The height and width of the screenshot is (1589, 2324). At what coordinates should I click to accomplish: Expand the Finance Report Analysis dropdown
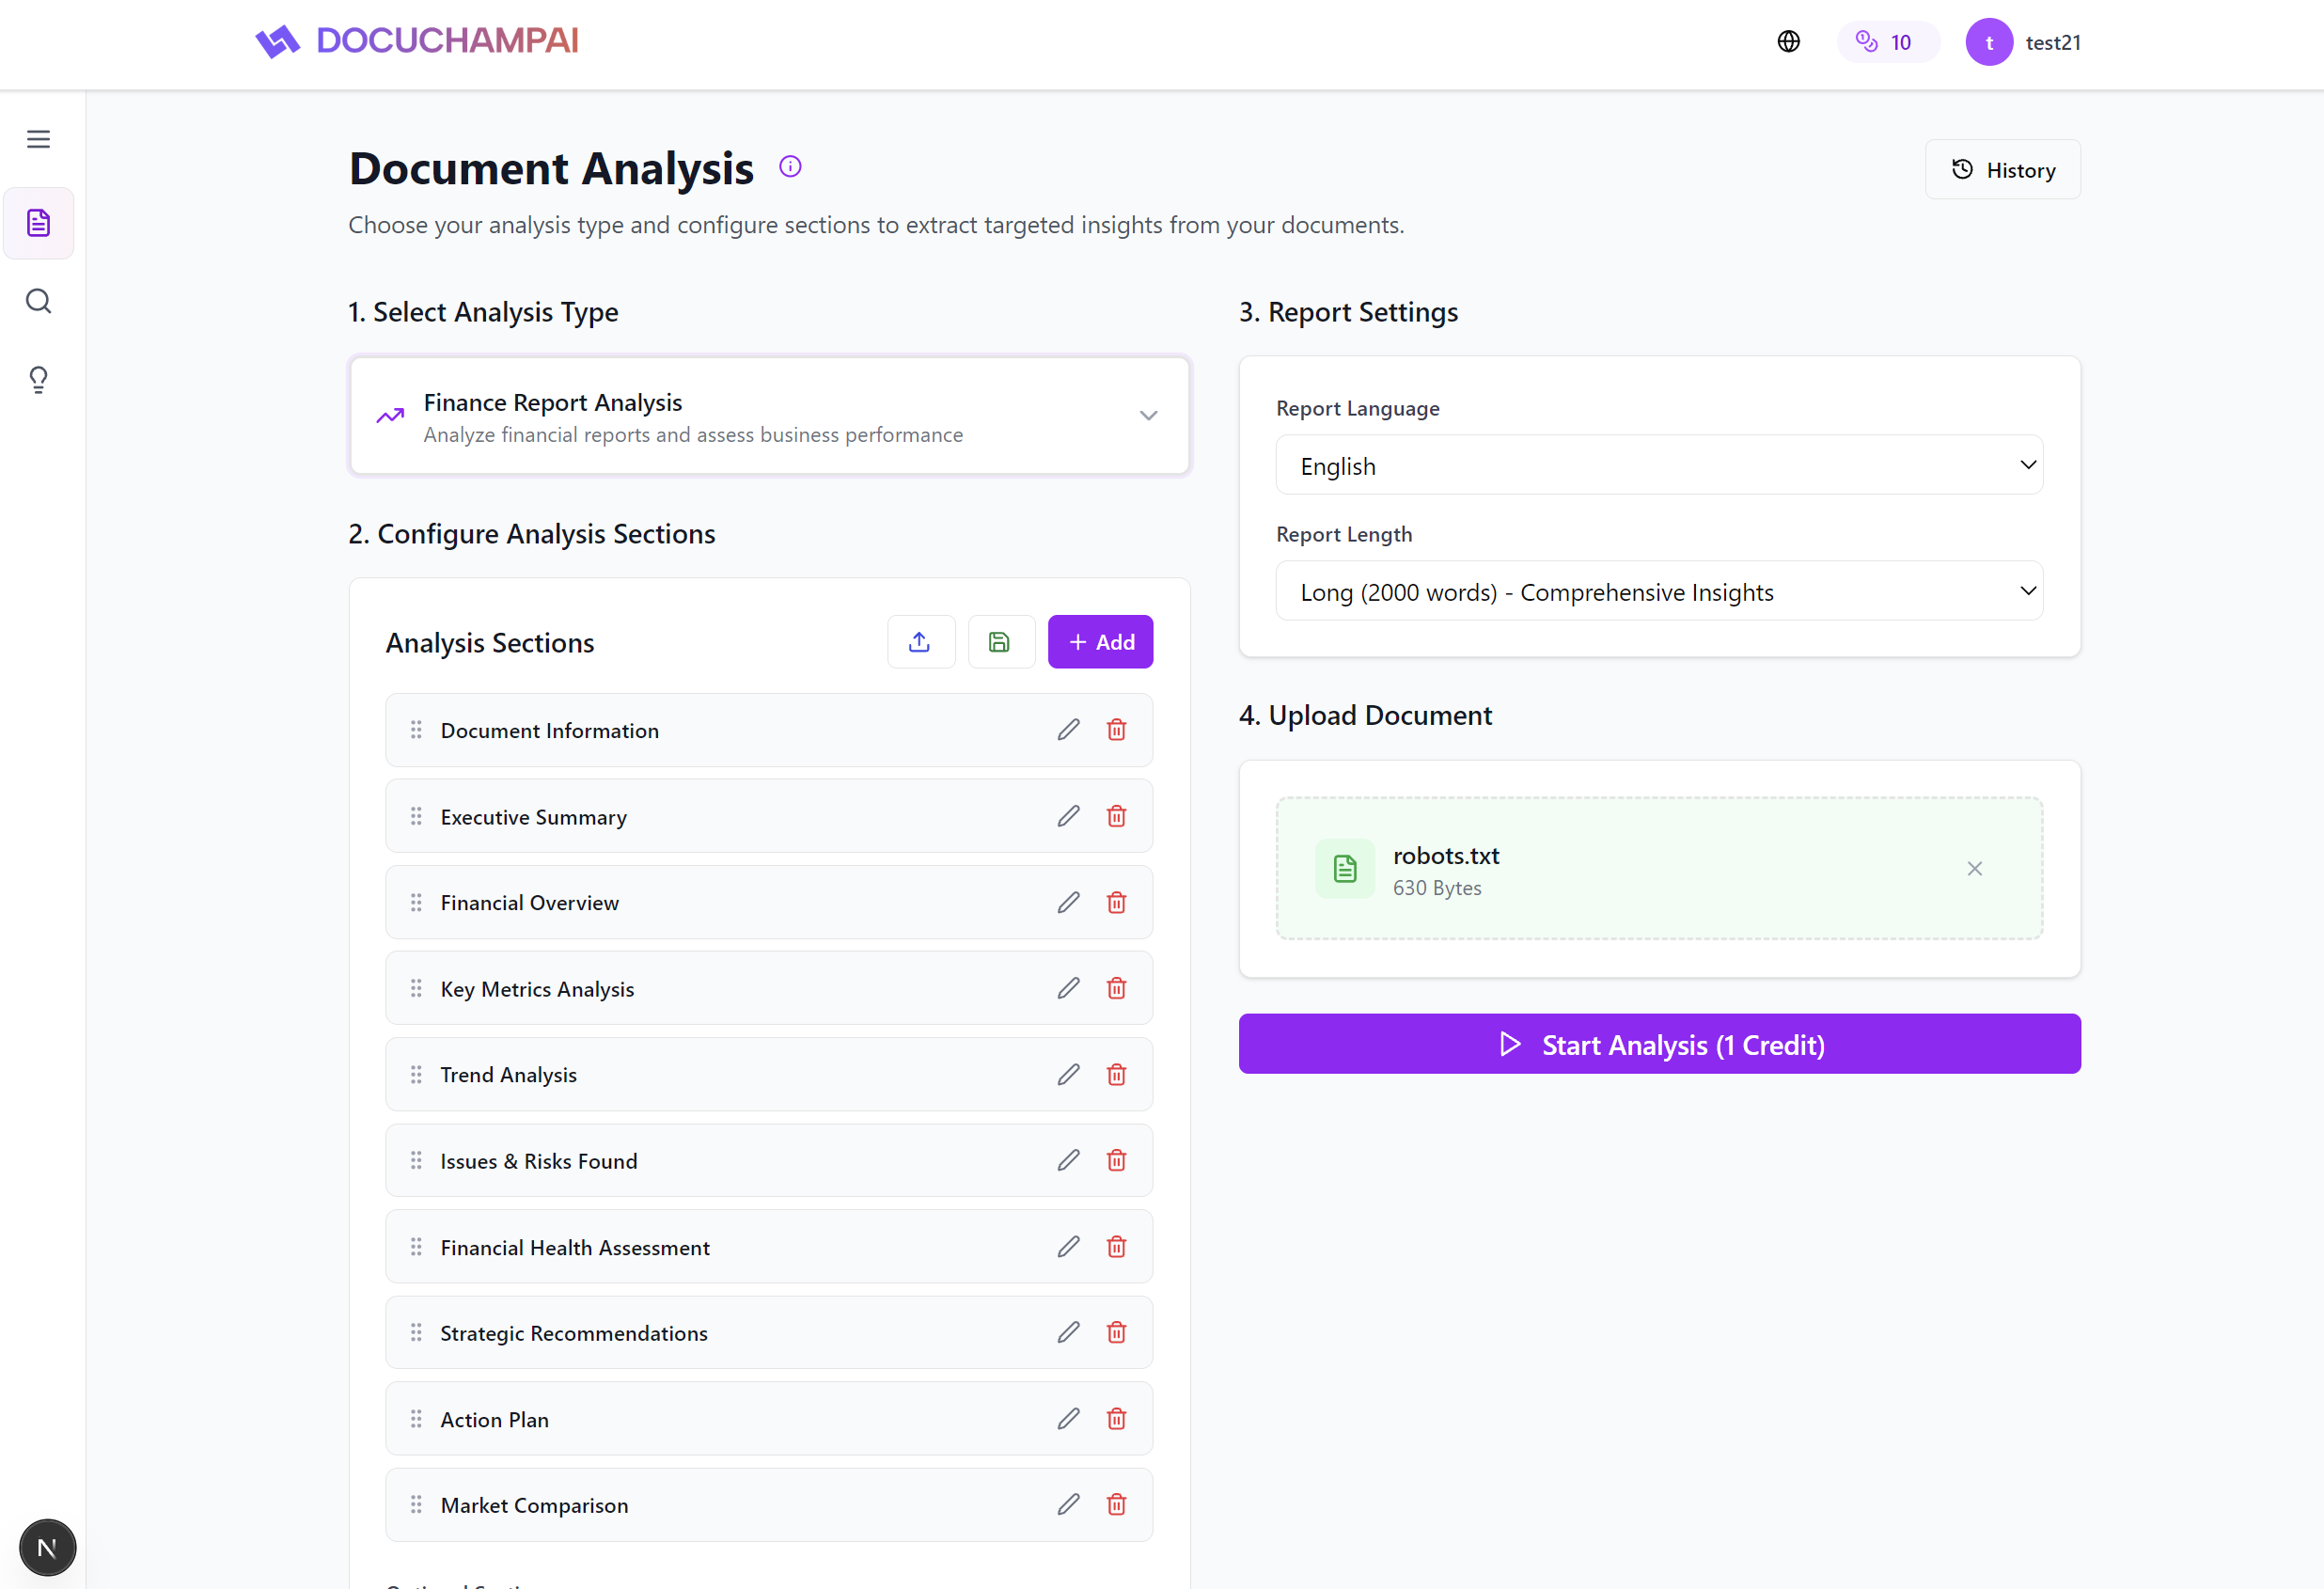(x=769, y=416)
